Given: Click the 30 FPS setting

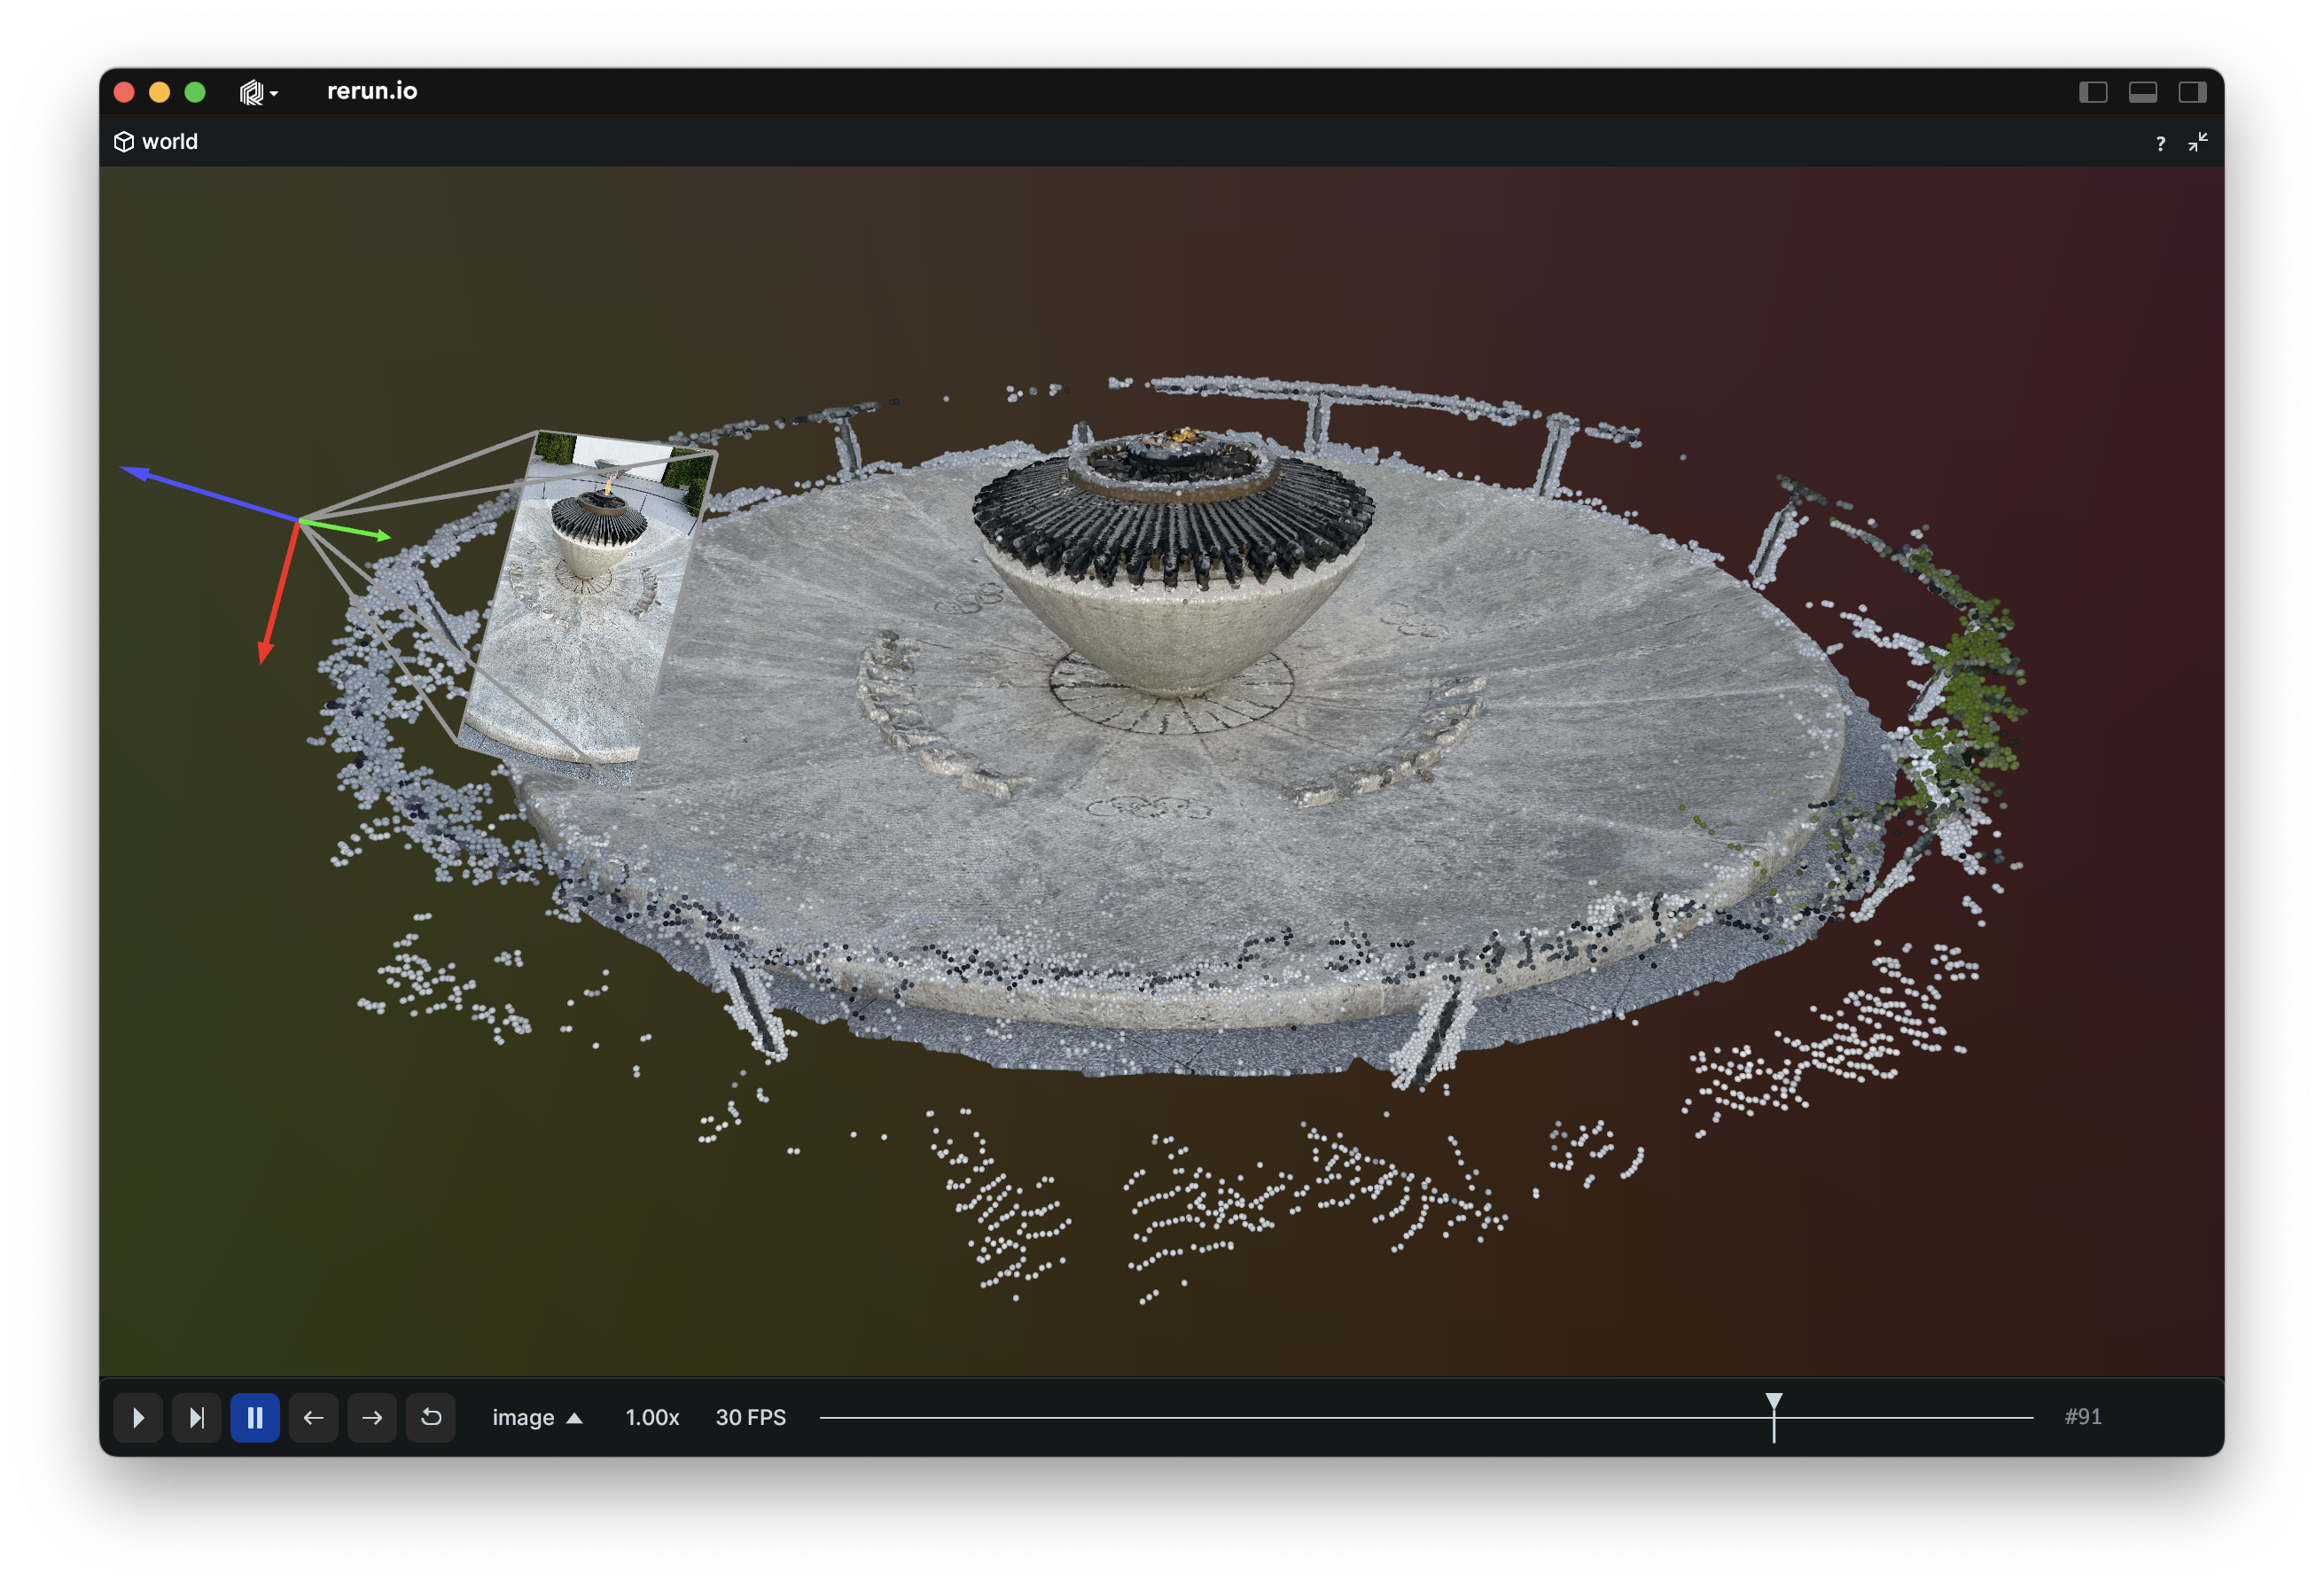Looking at the screenshot, I should 750,1417.
